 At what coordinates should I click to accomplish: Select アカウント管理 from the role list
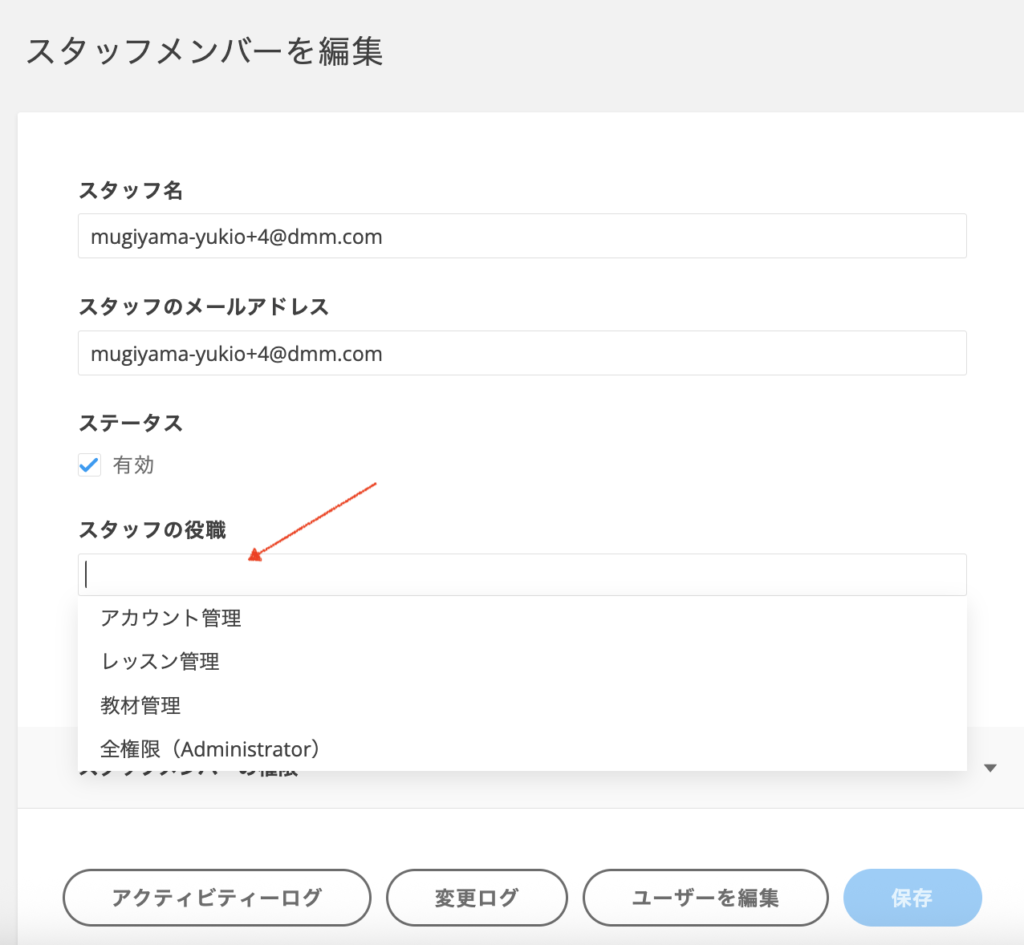click(171, 618)
